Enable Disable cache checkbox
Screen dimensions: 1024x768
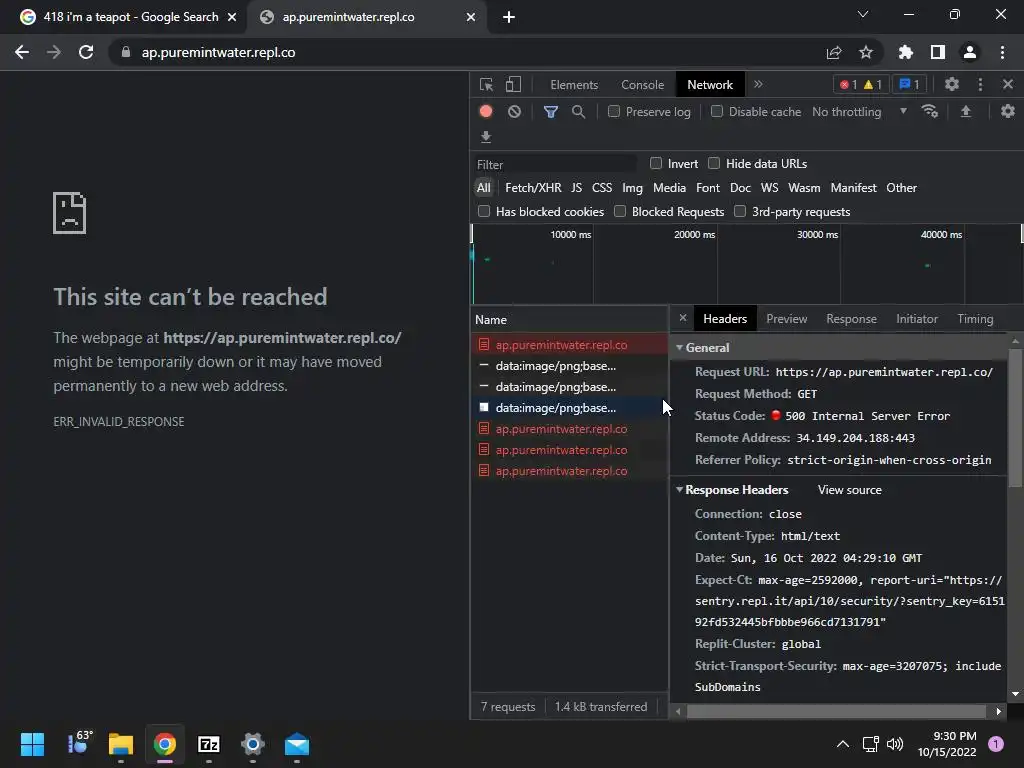(x=717, y=112)
